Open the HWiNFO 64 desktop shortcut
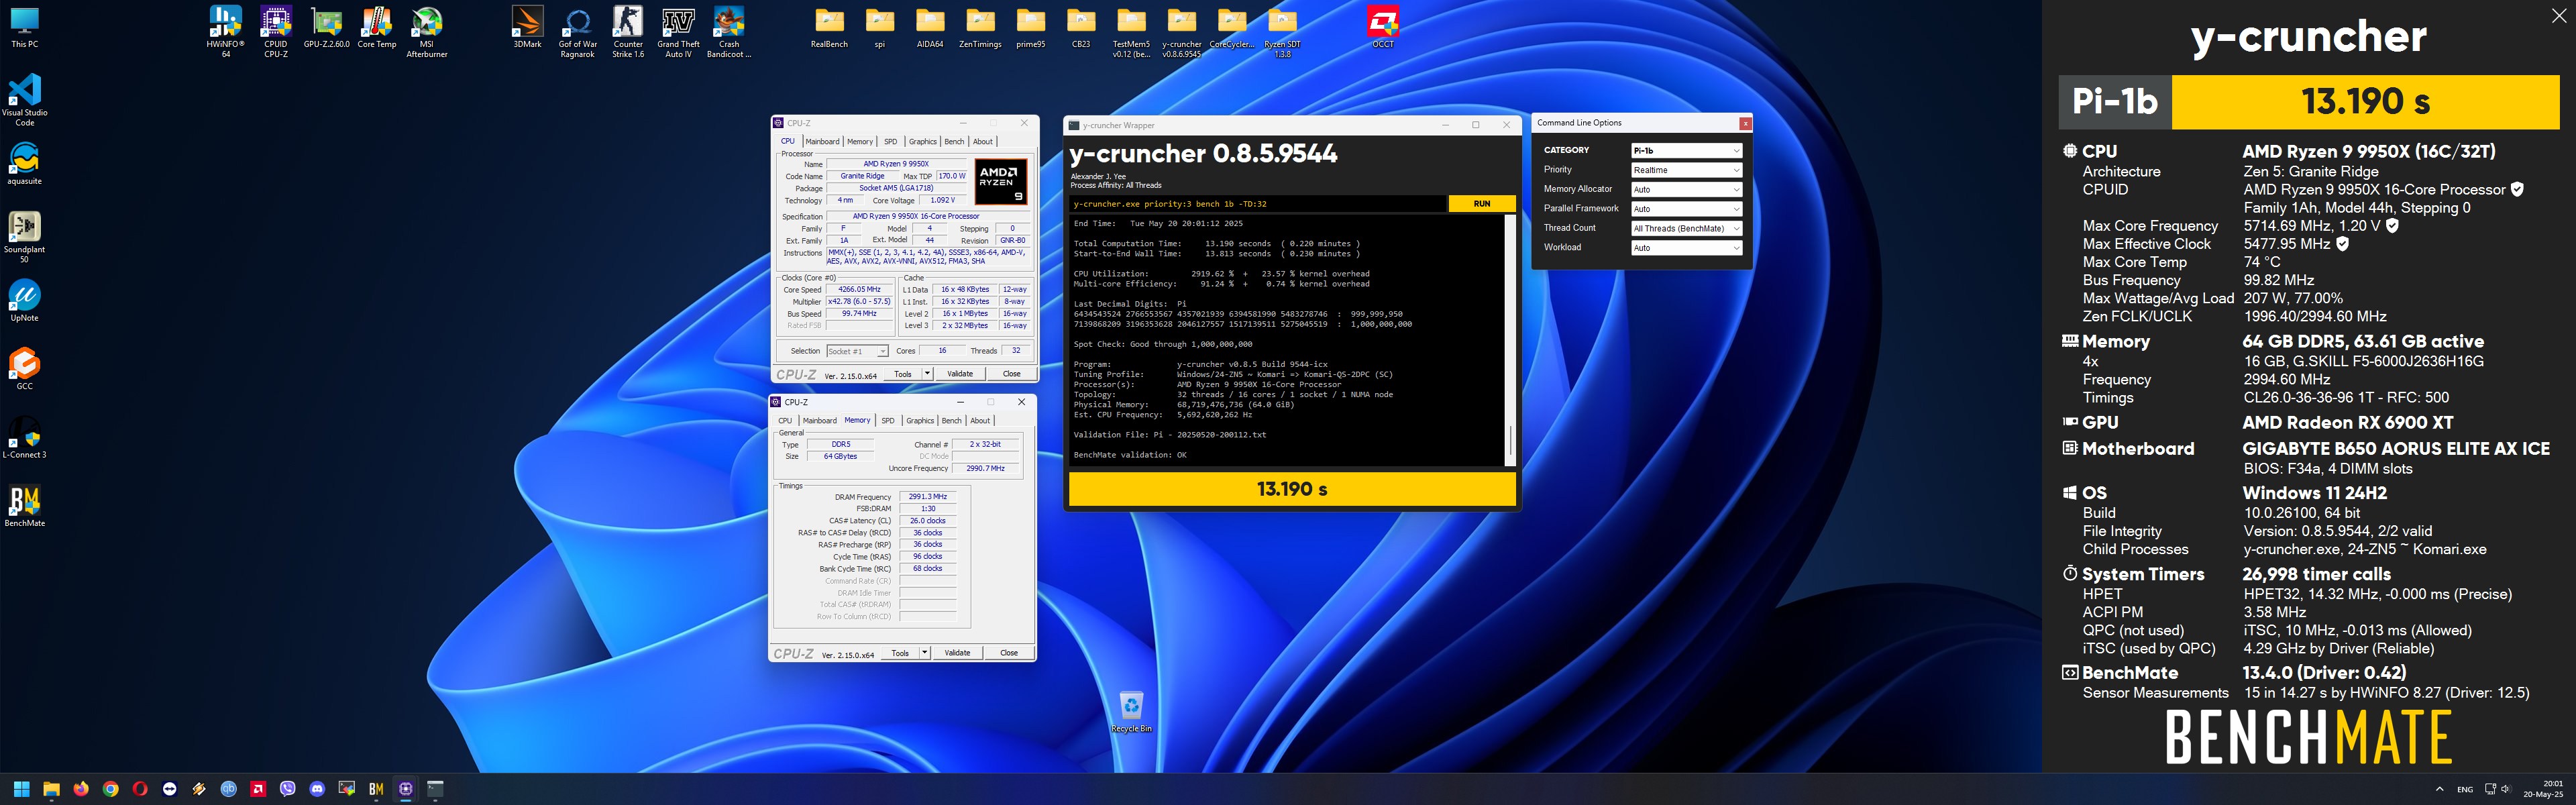 pyautogui.click(x=225, y=31)
